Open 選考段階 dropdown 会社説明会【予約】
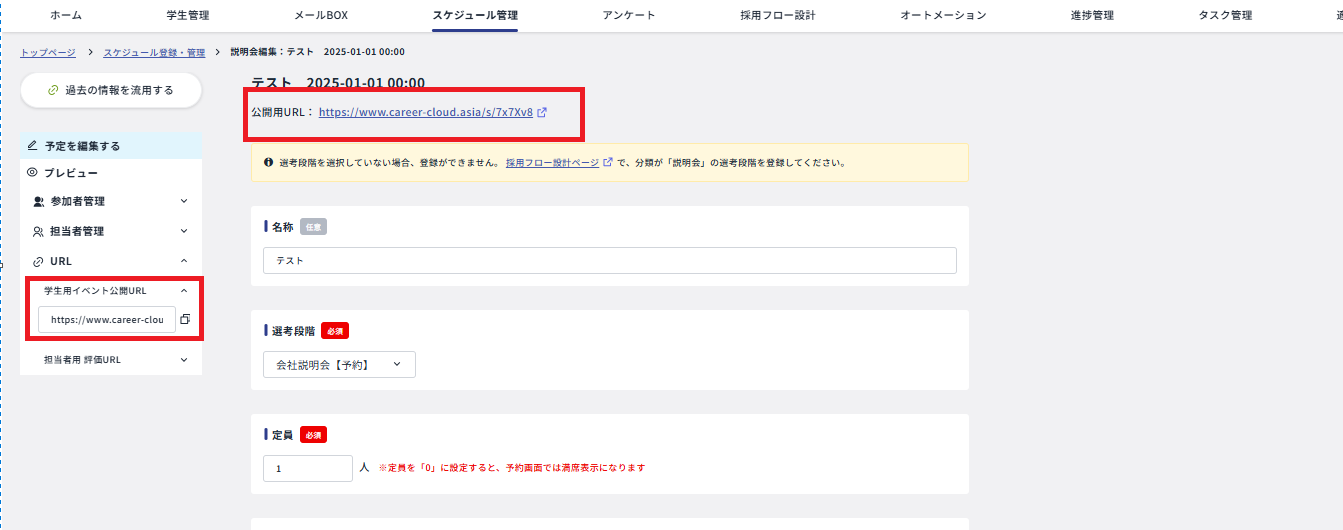 tap(339, 365)
